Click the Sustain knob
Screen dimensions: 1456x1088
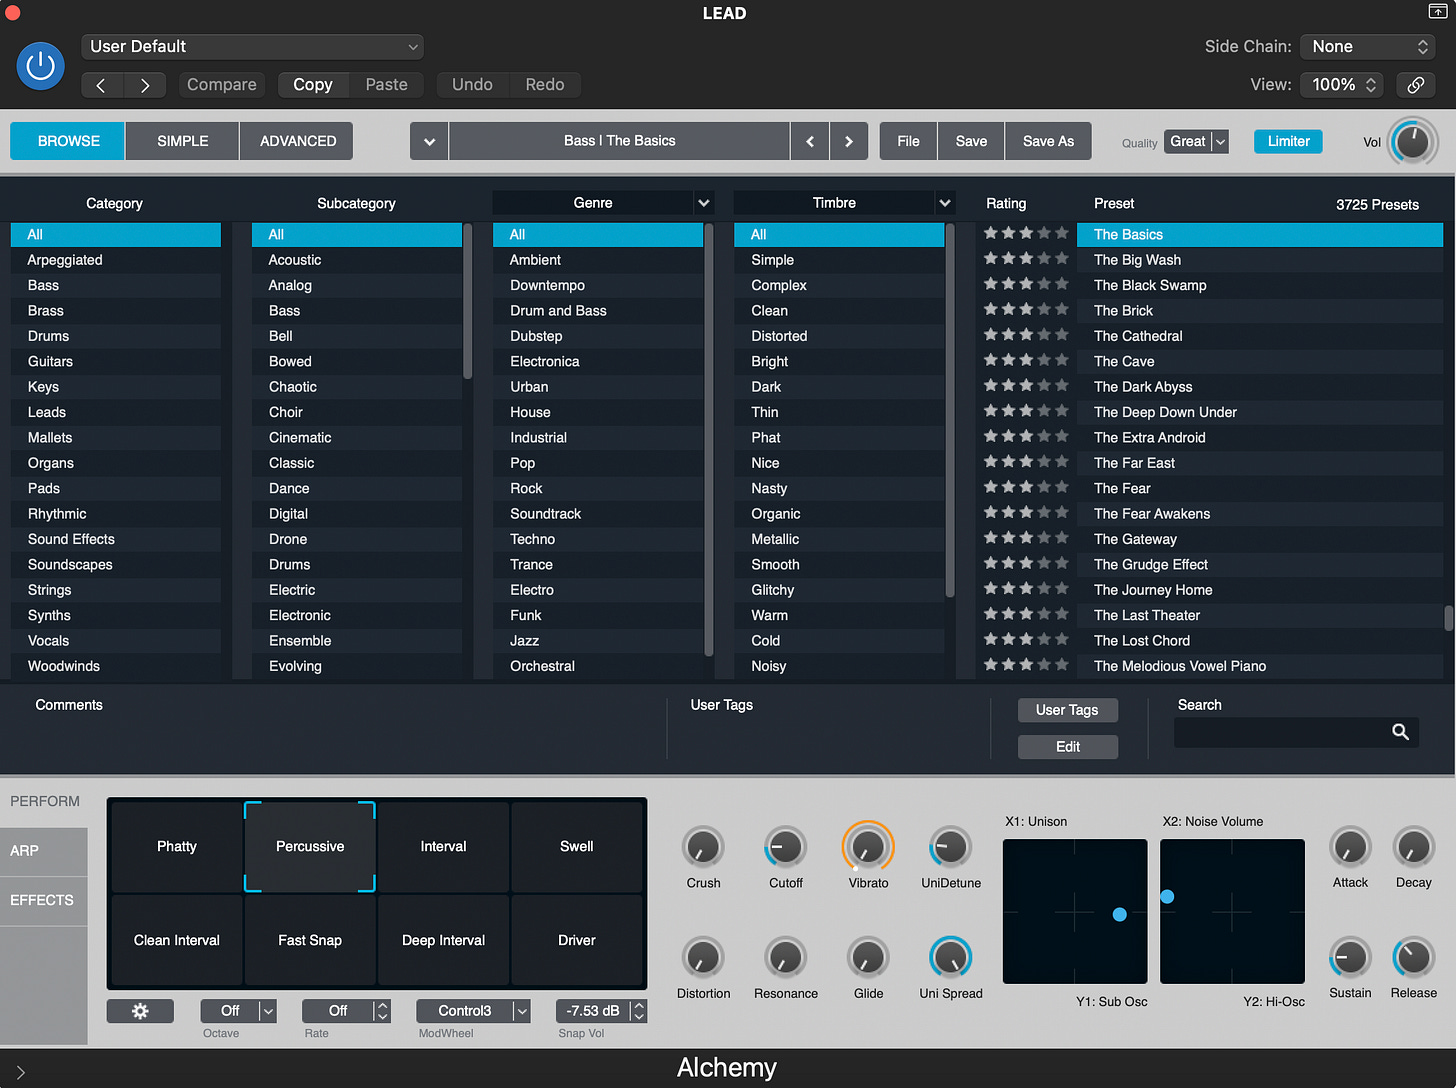pyautogui.click(x=1350, y=957)
